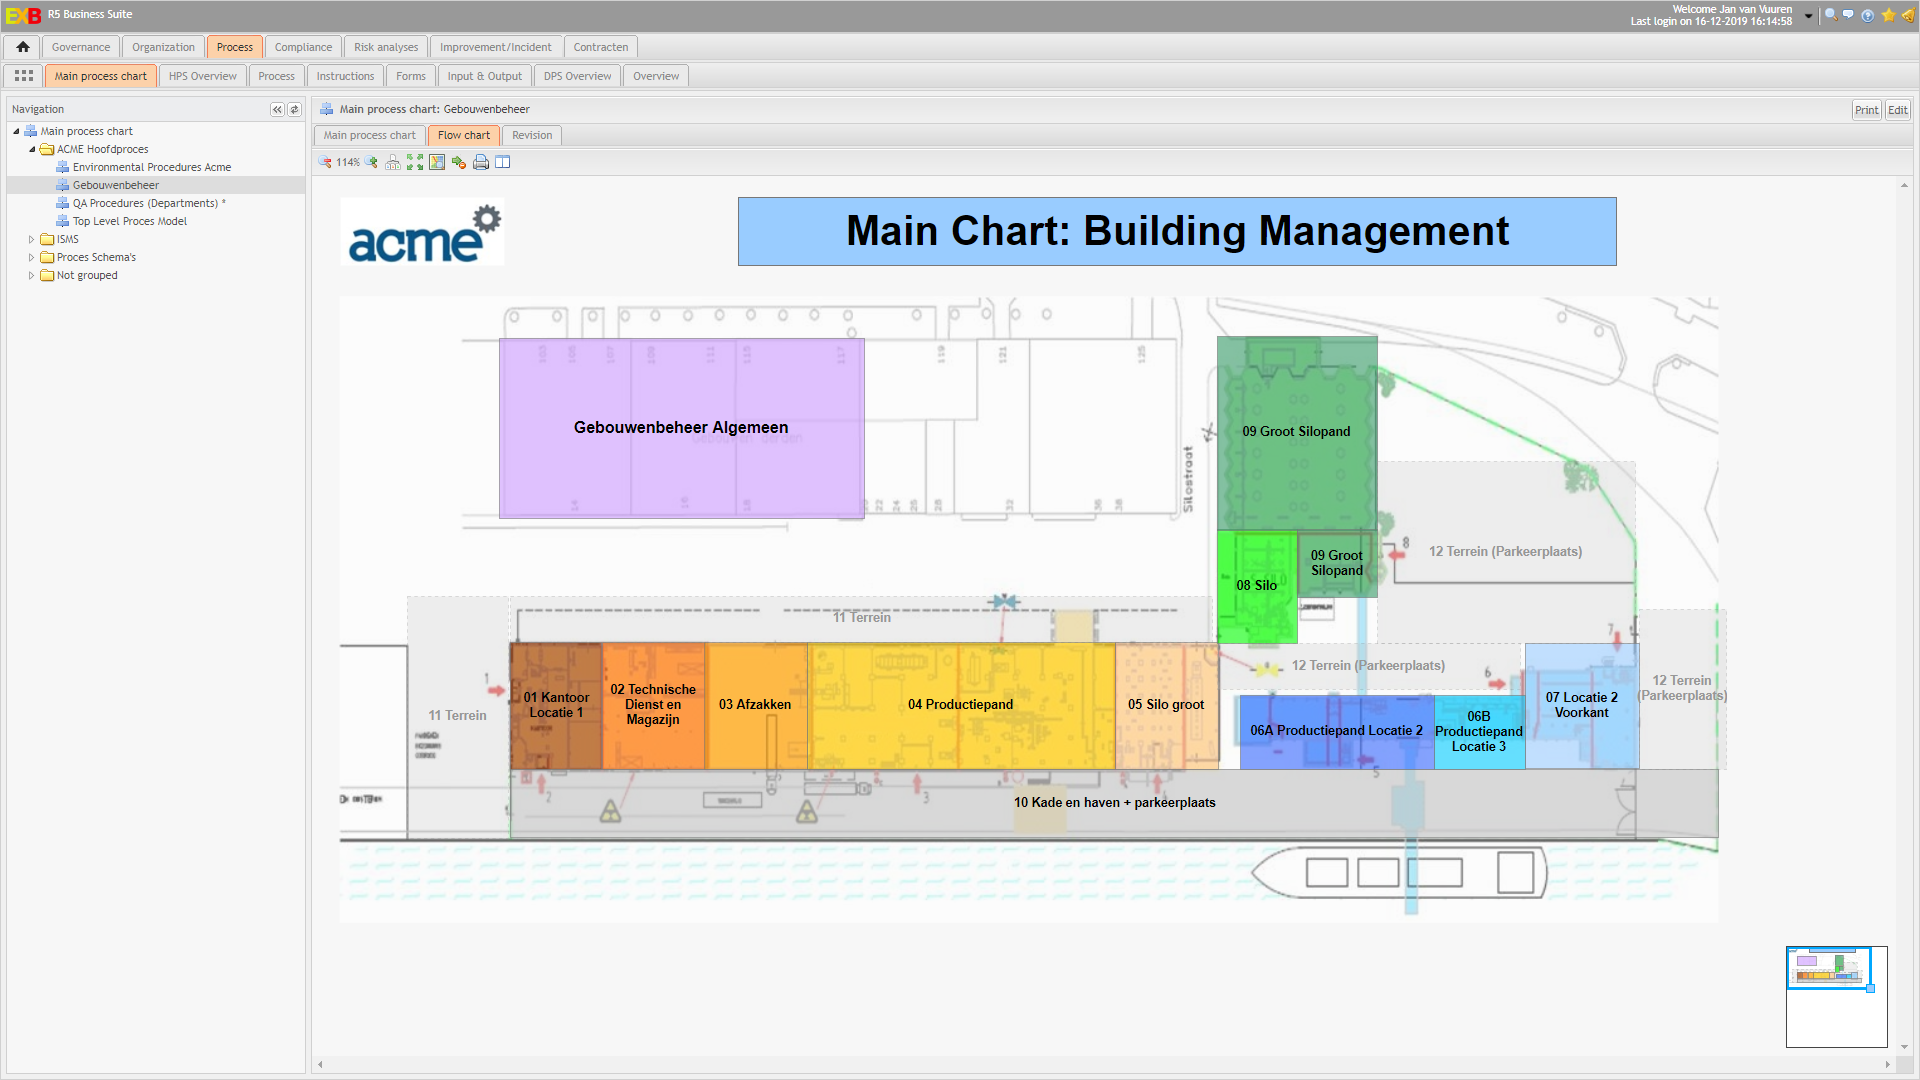Open the Risk analyses menu tab

tap(386, 47)
